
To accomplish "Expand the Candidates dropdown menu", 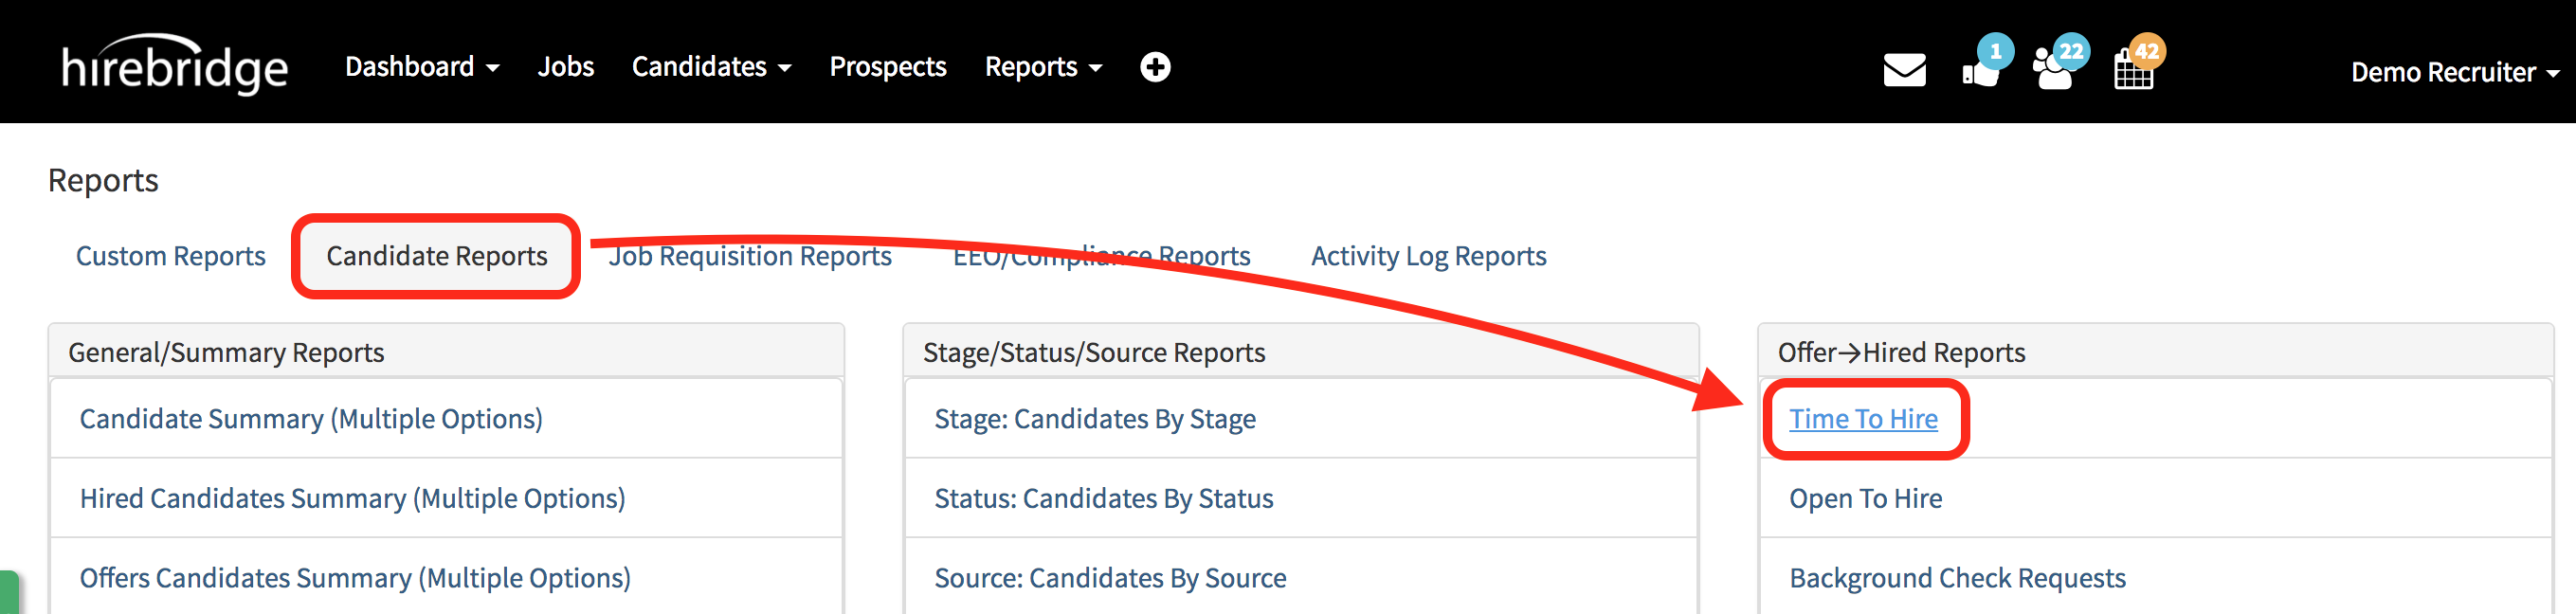I will click(711, 67).
